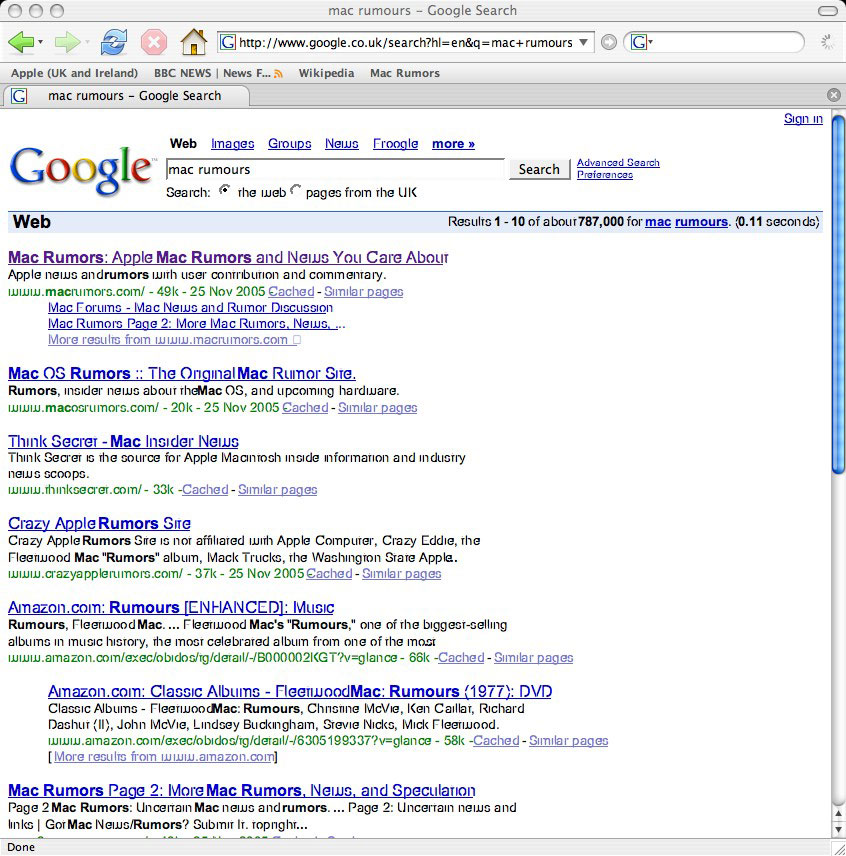Switch to News search
The width and height of the screenshot is (846, 856).
pyautogui.click(x=342, y=144)
